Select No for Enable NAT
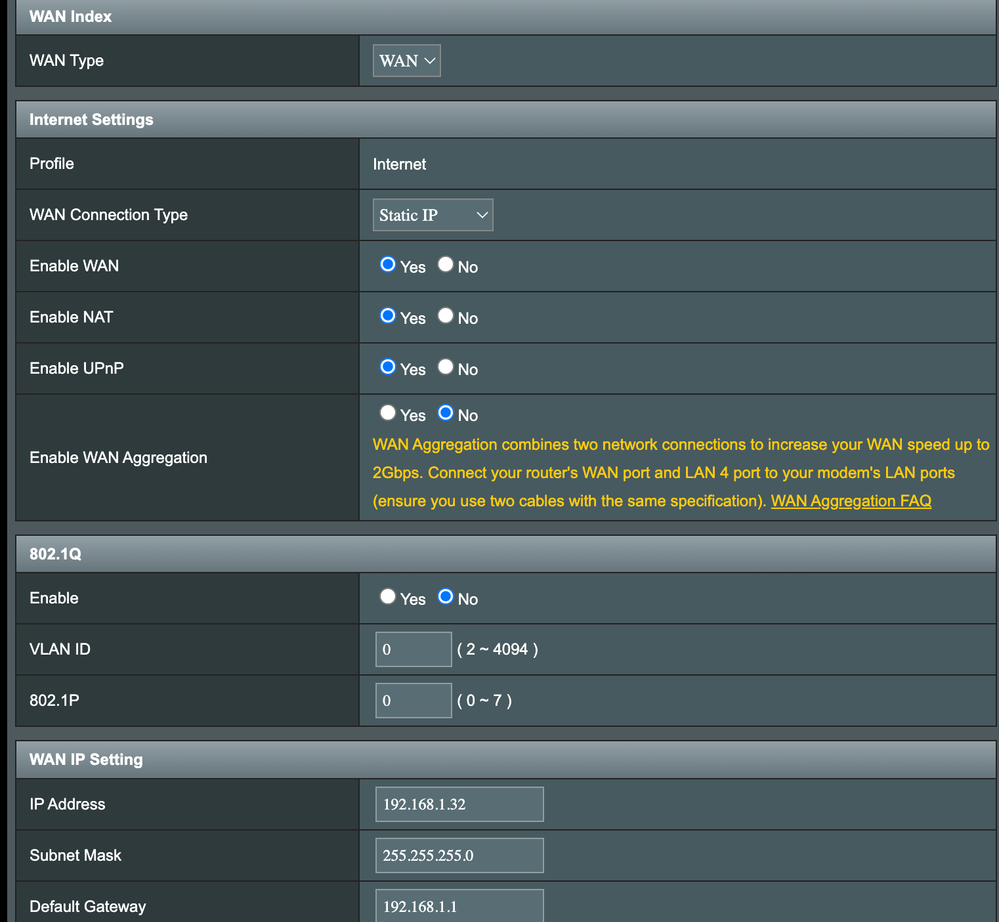This screenshot has width=999, height=922. click(446, 316)
